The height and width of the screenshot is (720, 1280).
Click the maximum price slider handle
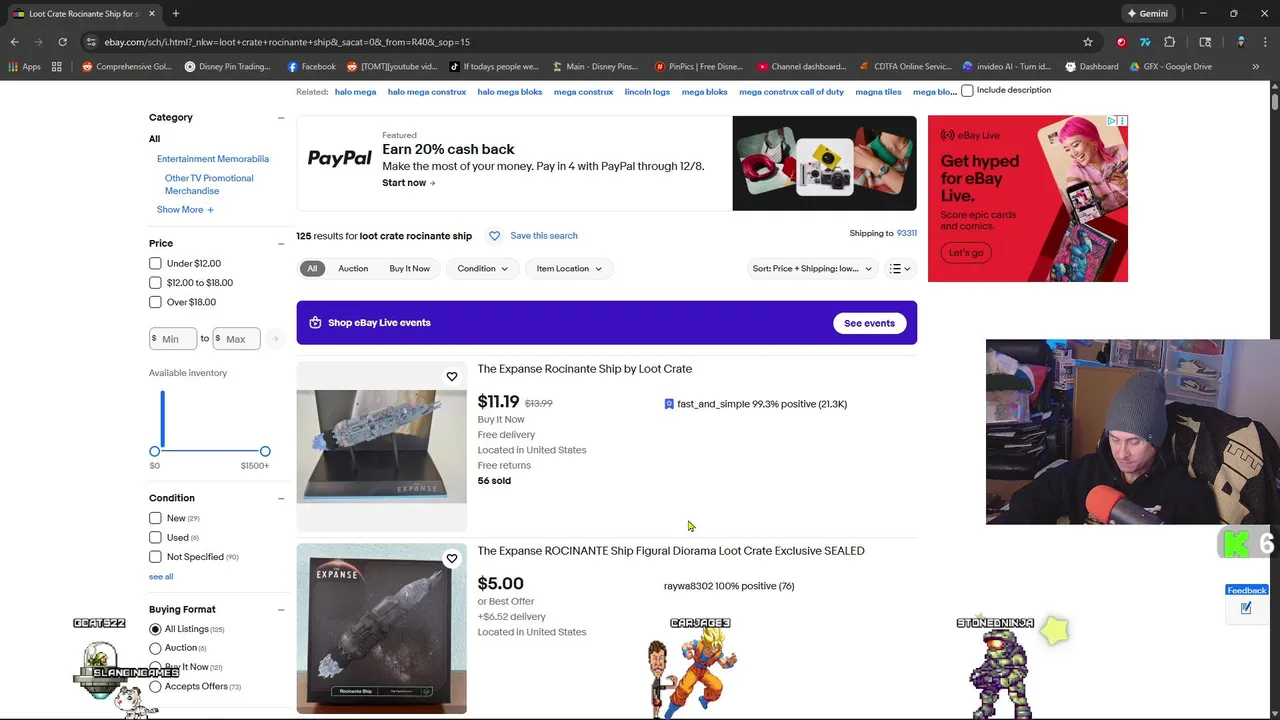pos(265,452)
